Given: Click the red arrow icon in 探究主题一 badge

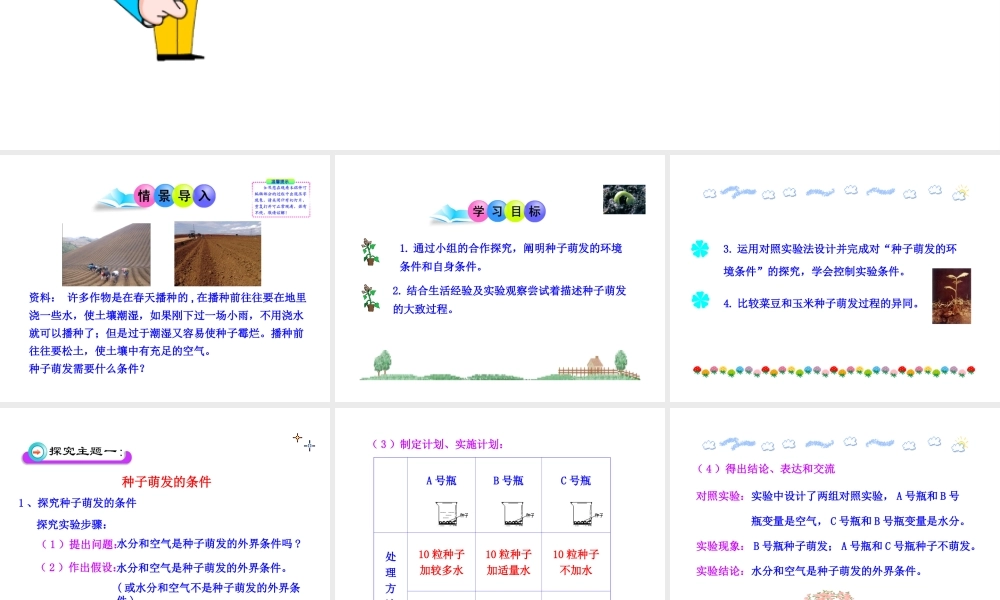Looking at the screenshot, I should pos(37,452).
